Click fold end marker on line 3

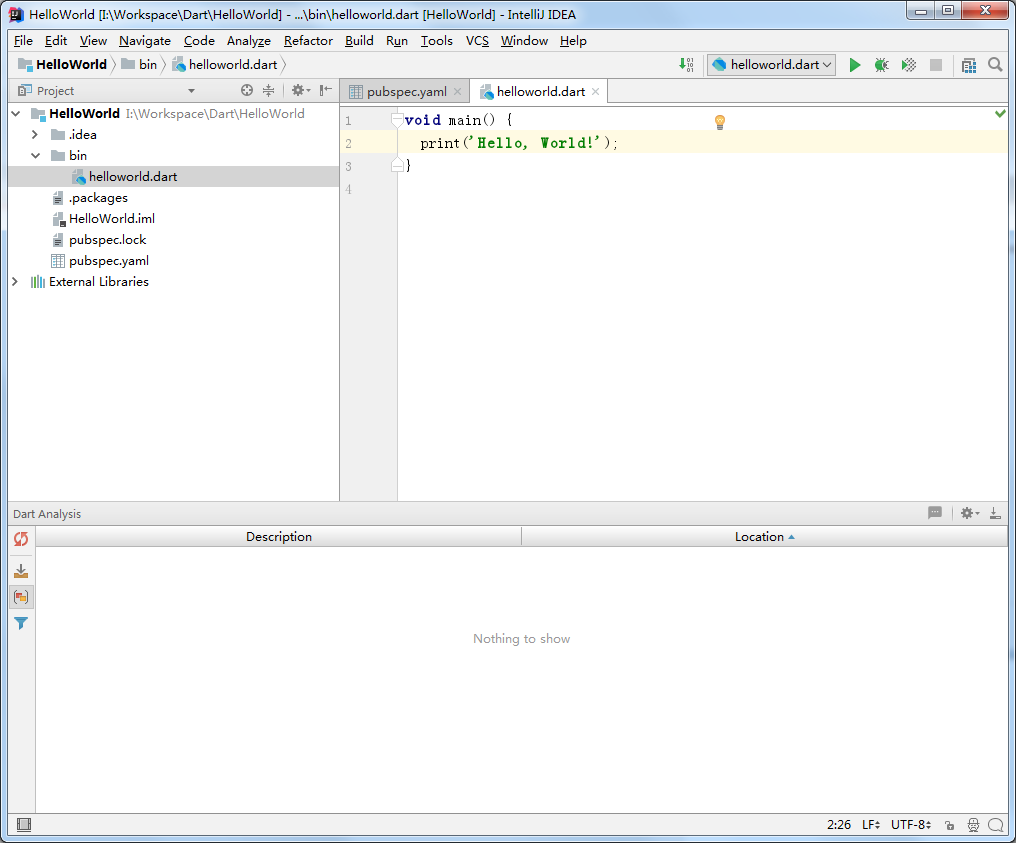pos(397,166)
